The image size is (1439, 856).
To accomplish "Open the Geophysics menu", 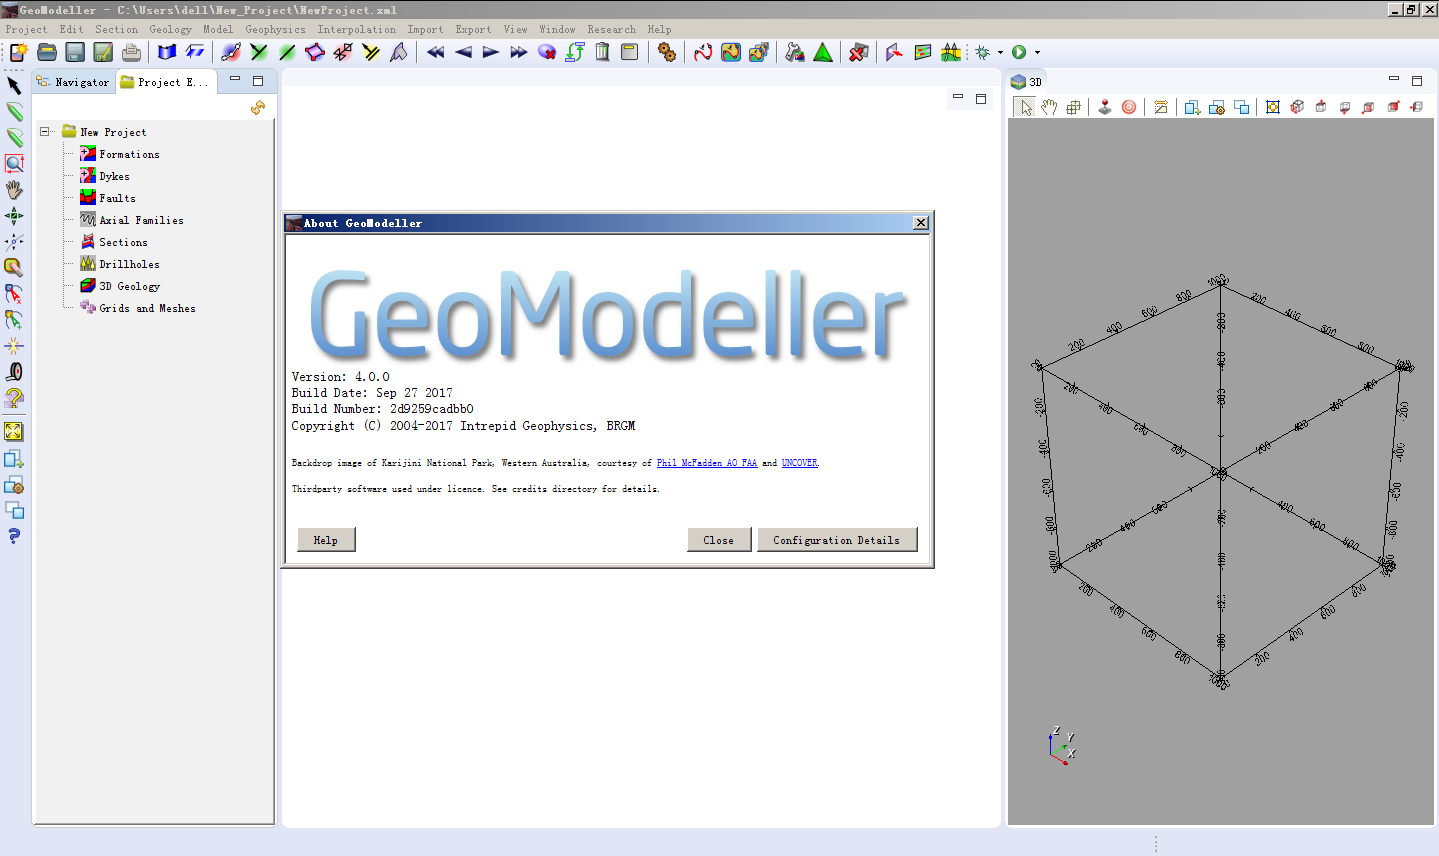I will pos(275,29).
